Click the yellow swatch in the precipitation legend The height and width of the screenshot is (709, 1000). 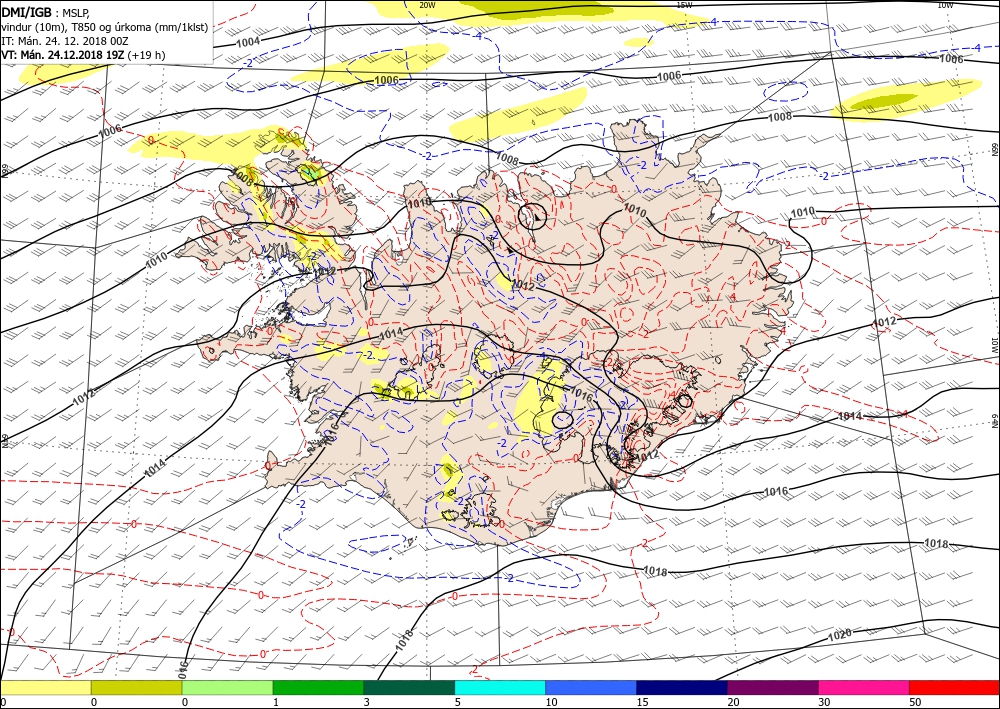tap(46, 688)
